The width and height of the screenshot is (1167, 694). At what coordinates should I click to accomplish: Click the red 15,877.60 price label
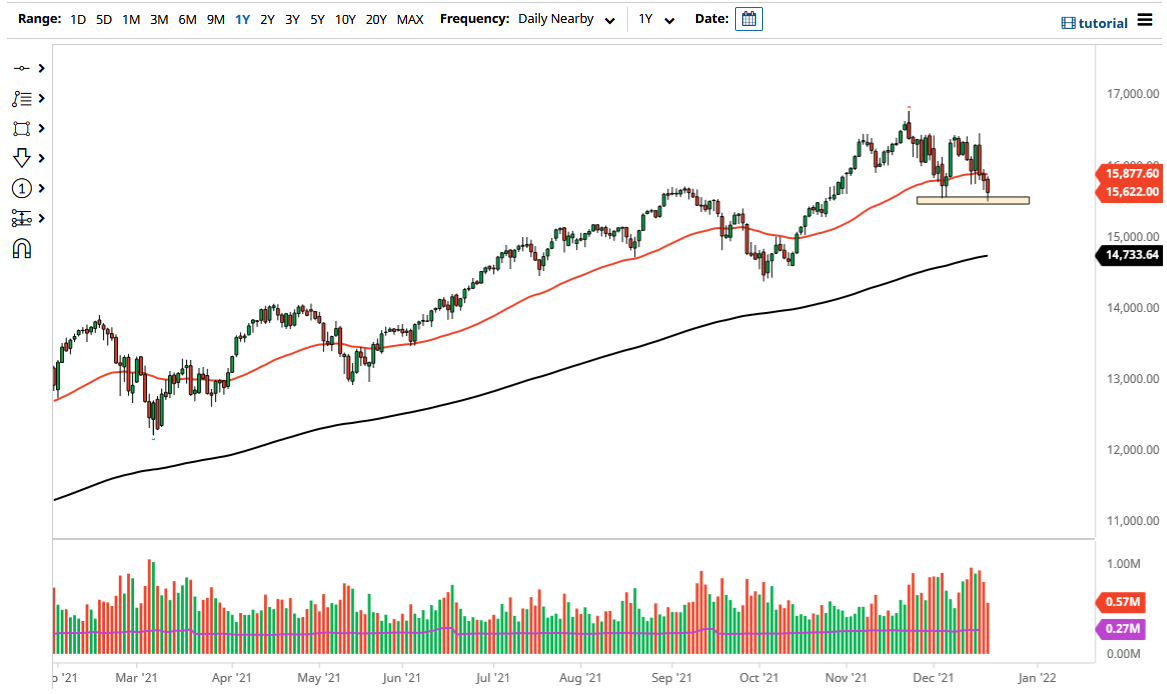(1131, 173)
